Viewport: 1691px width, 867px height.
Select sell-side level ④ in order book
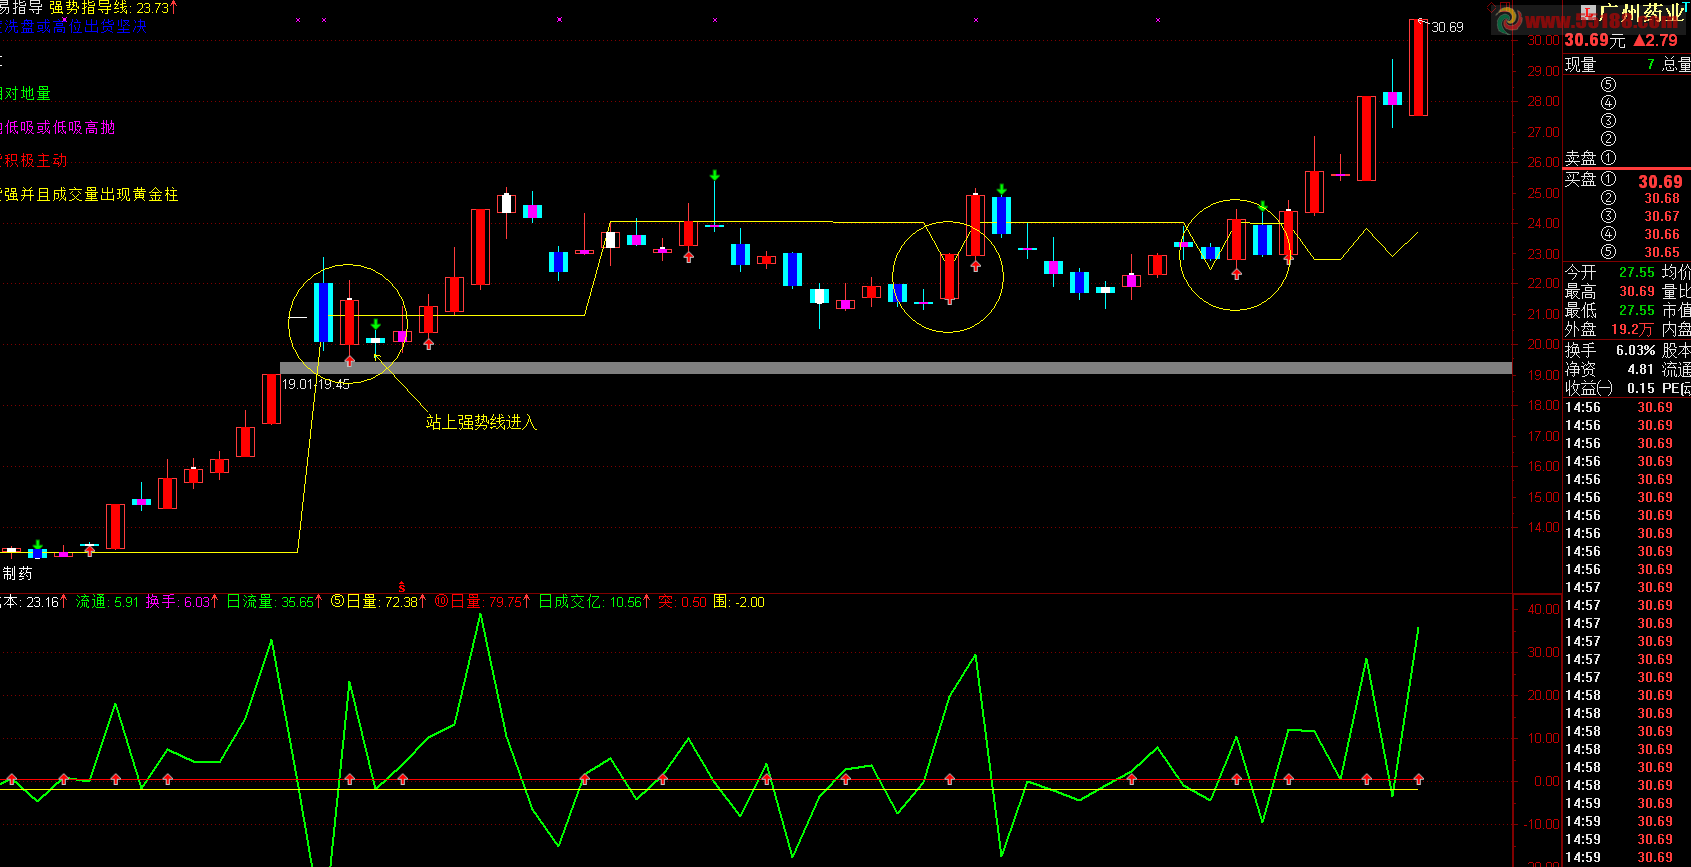(x=1608, y=103)
